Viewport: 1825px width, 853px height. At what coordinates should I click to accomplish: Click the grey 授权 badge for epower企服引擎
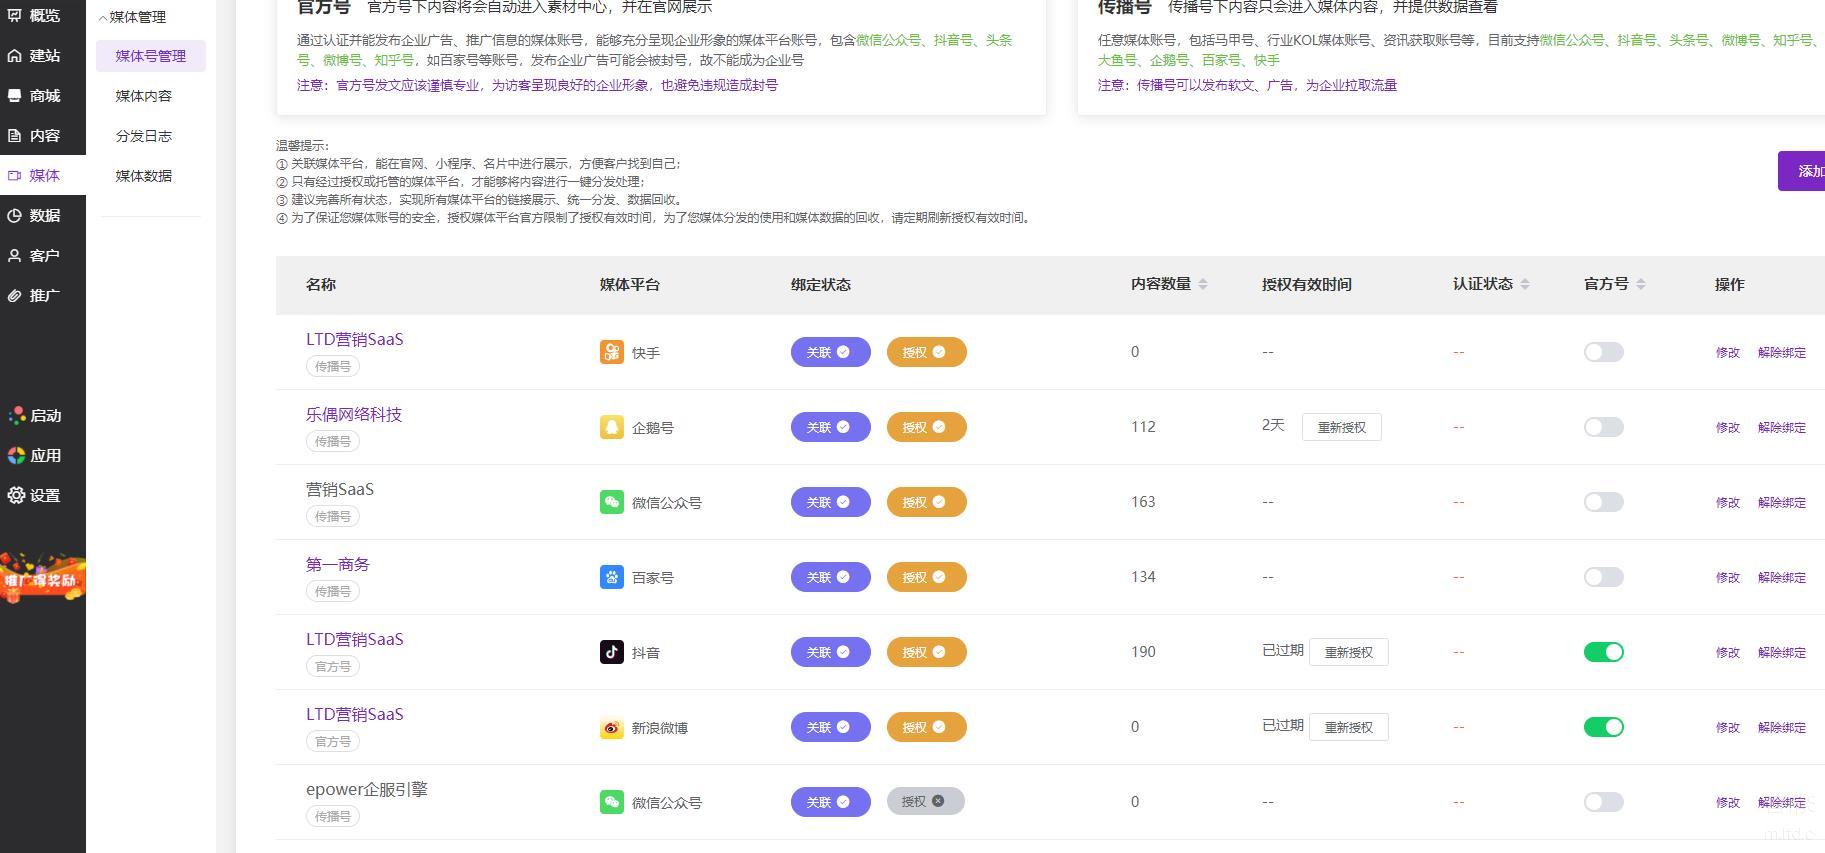click(x=925, y=801)
